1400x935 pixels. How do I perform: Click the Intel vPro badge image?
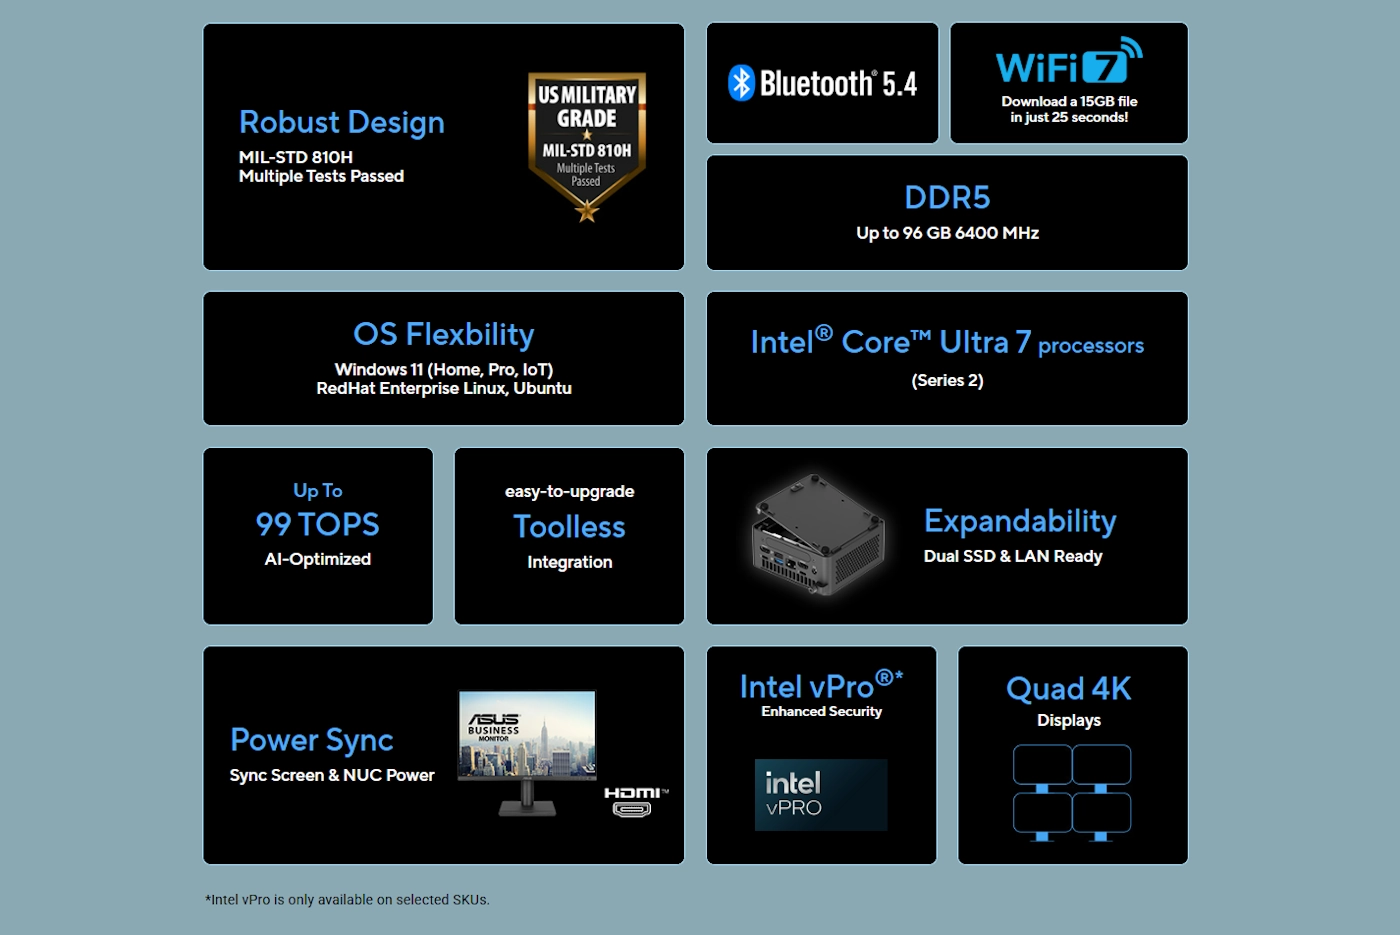pos(821,795)
